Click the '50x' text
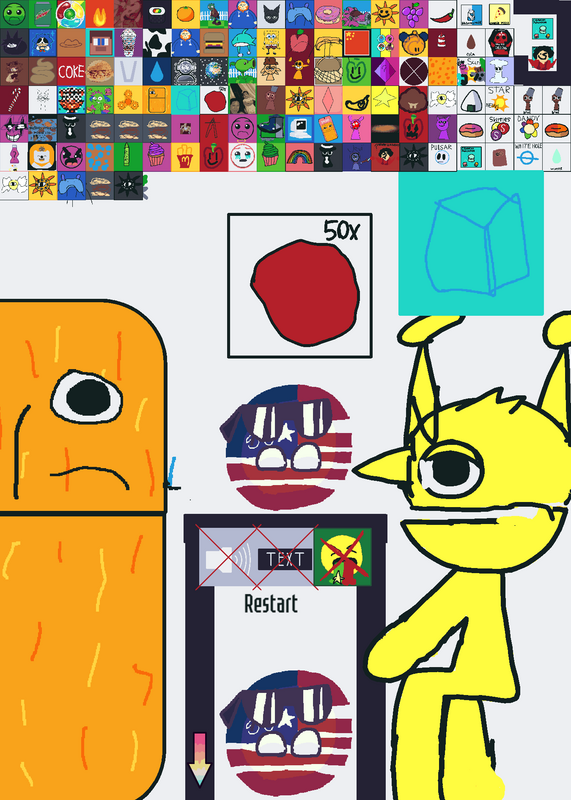This screenshot has height=800, width=571. pos(341,231)
